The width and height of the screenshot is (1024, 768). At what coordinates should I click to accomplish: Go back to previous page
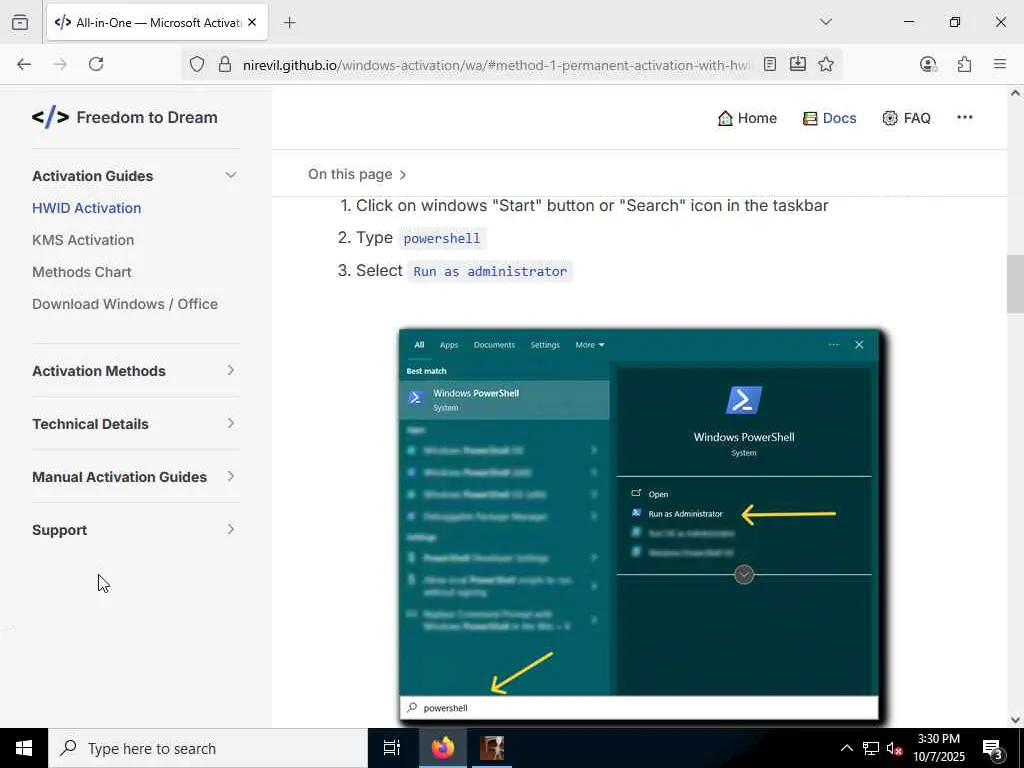24,64
